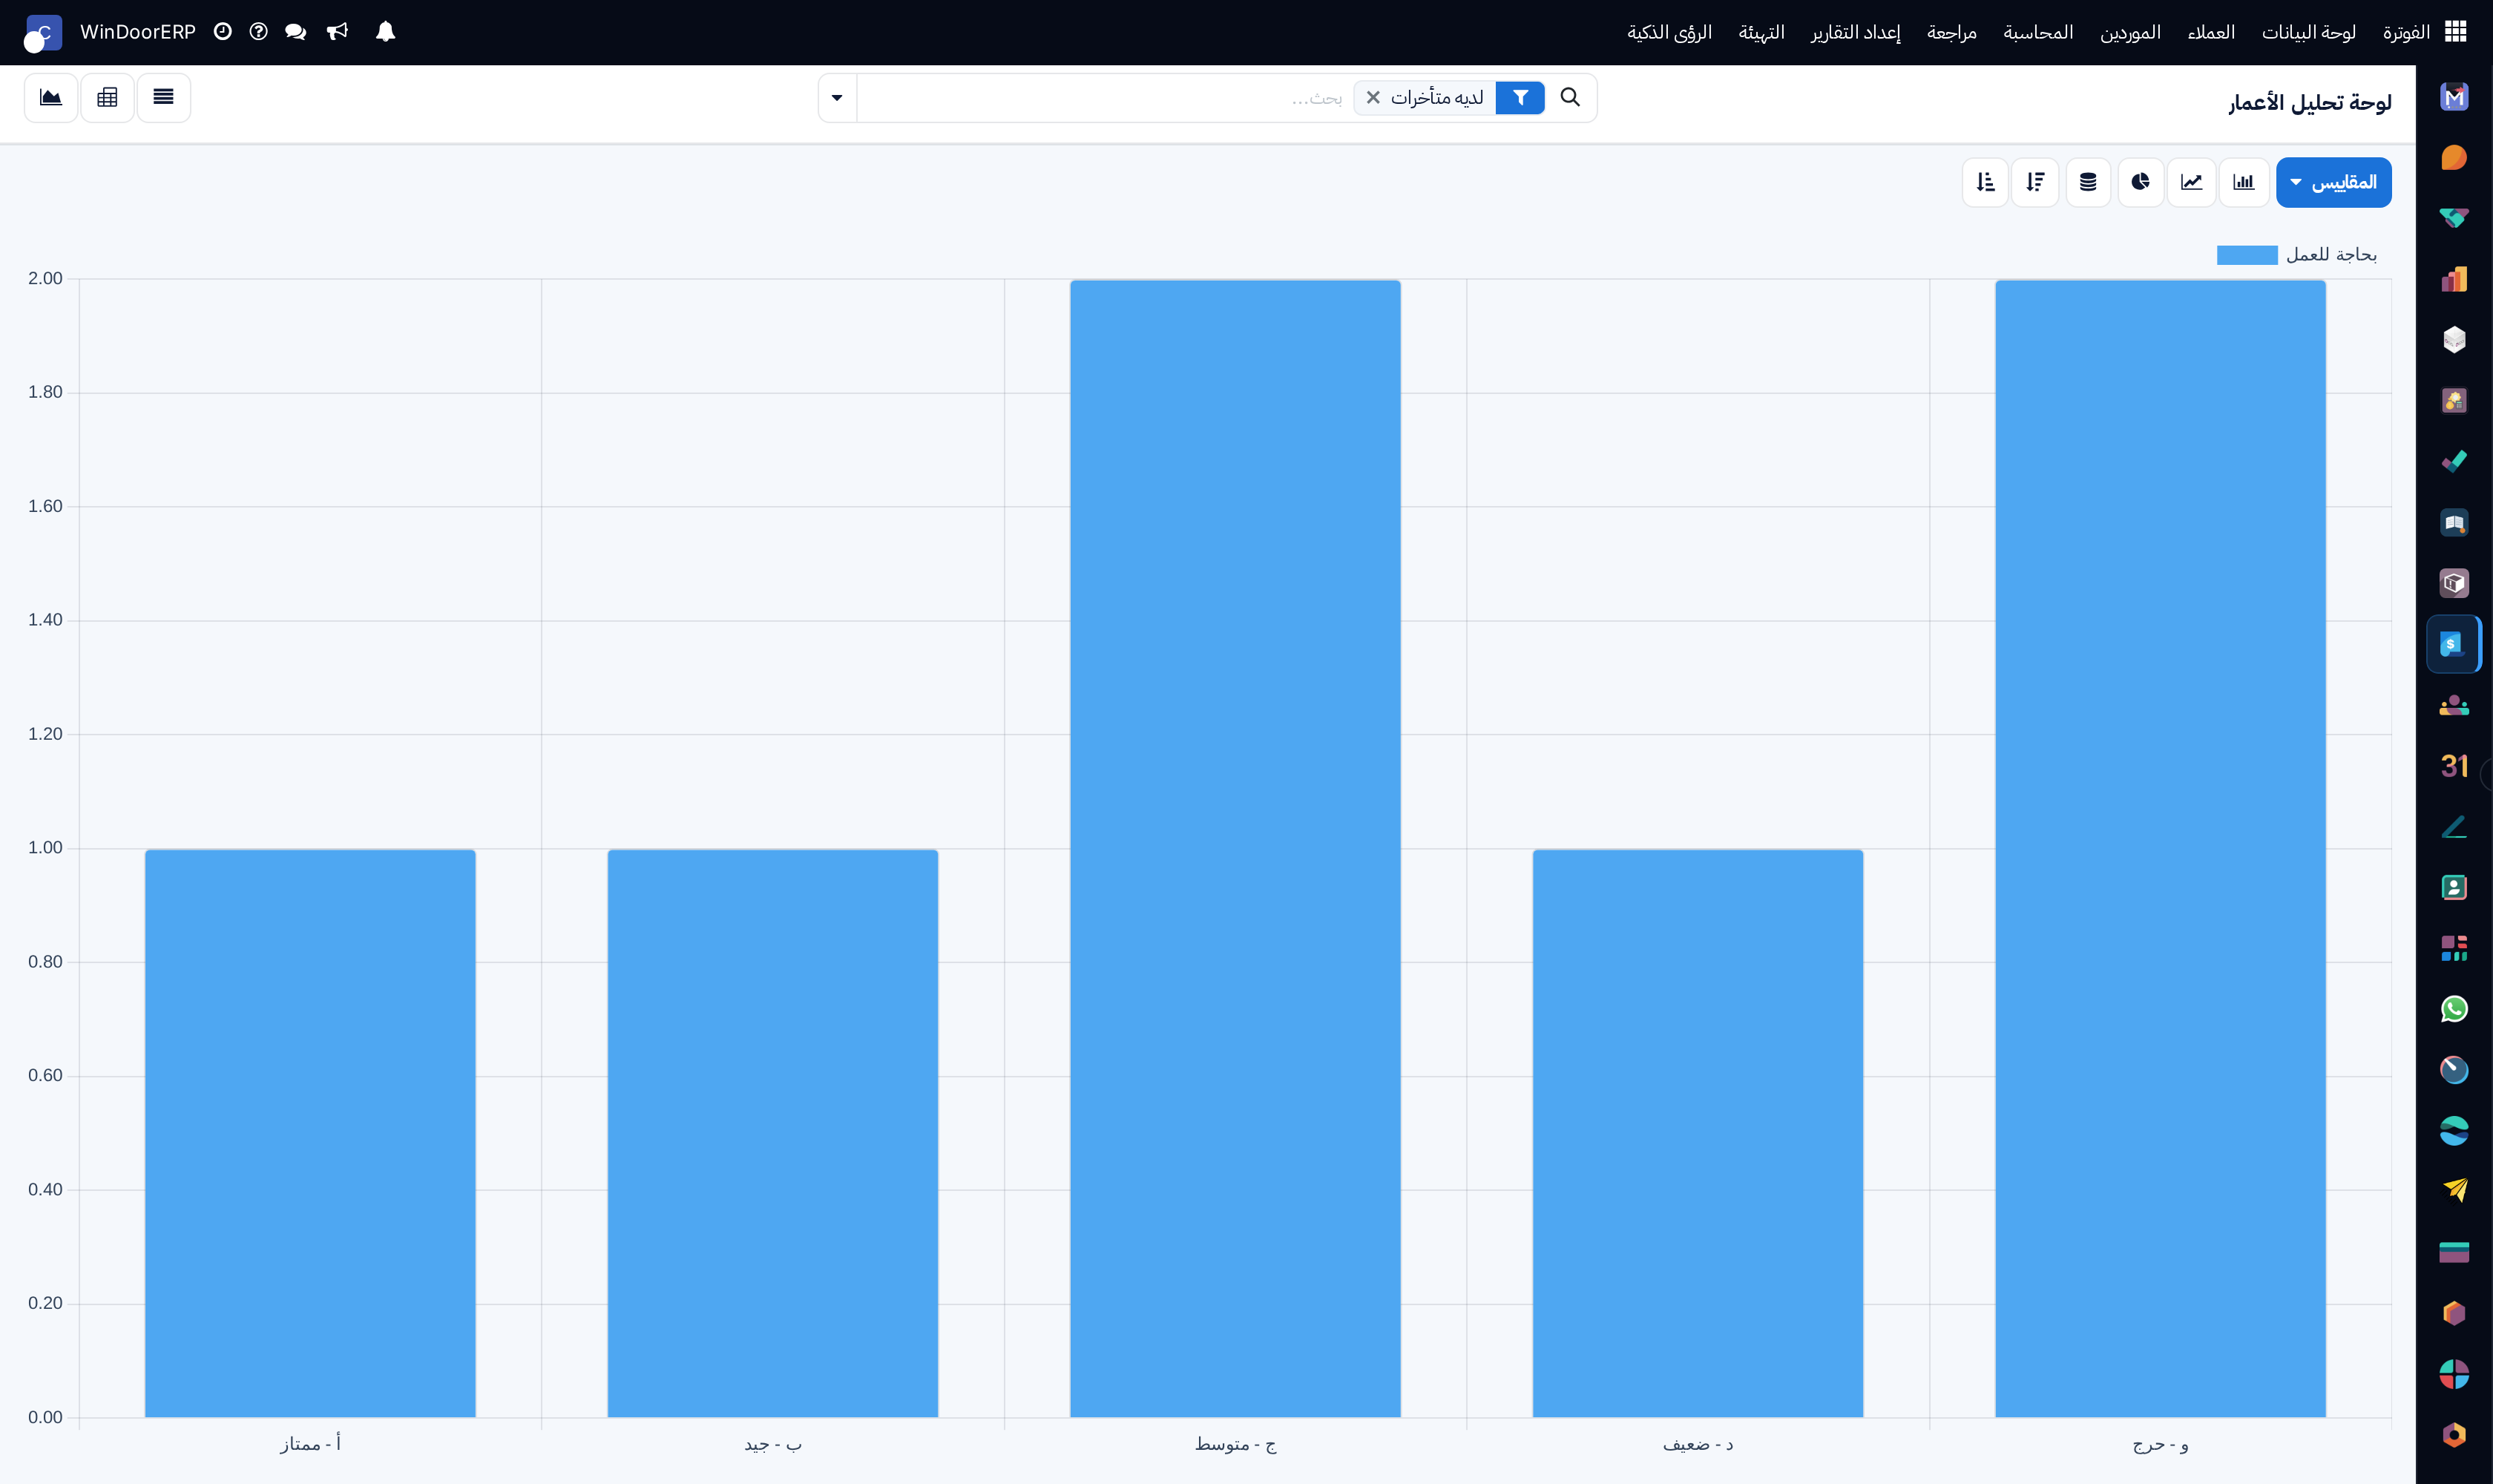This screenshot has height=1484, width=2493.
Task: Select pie chart mode
Action: [2140, 182]
